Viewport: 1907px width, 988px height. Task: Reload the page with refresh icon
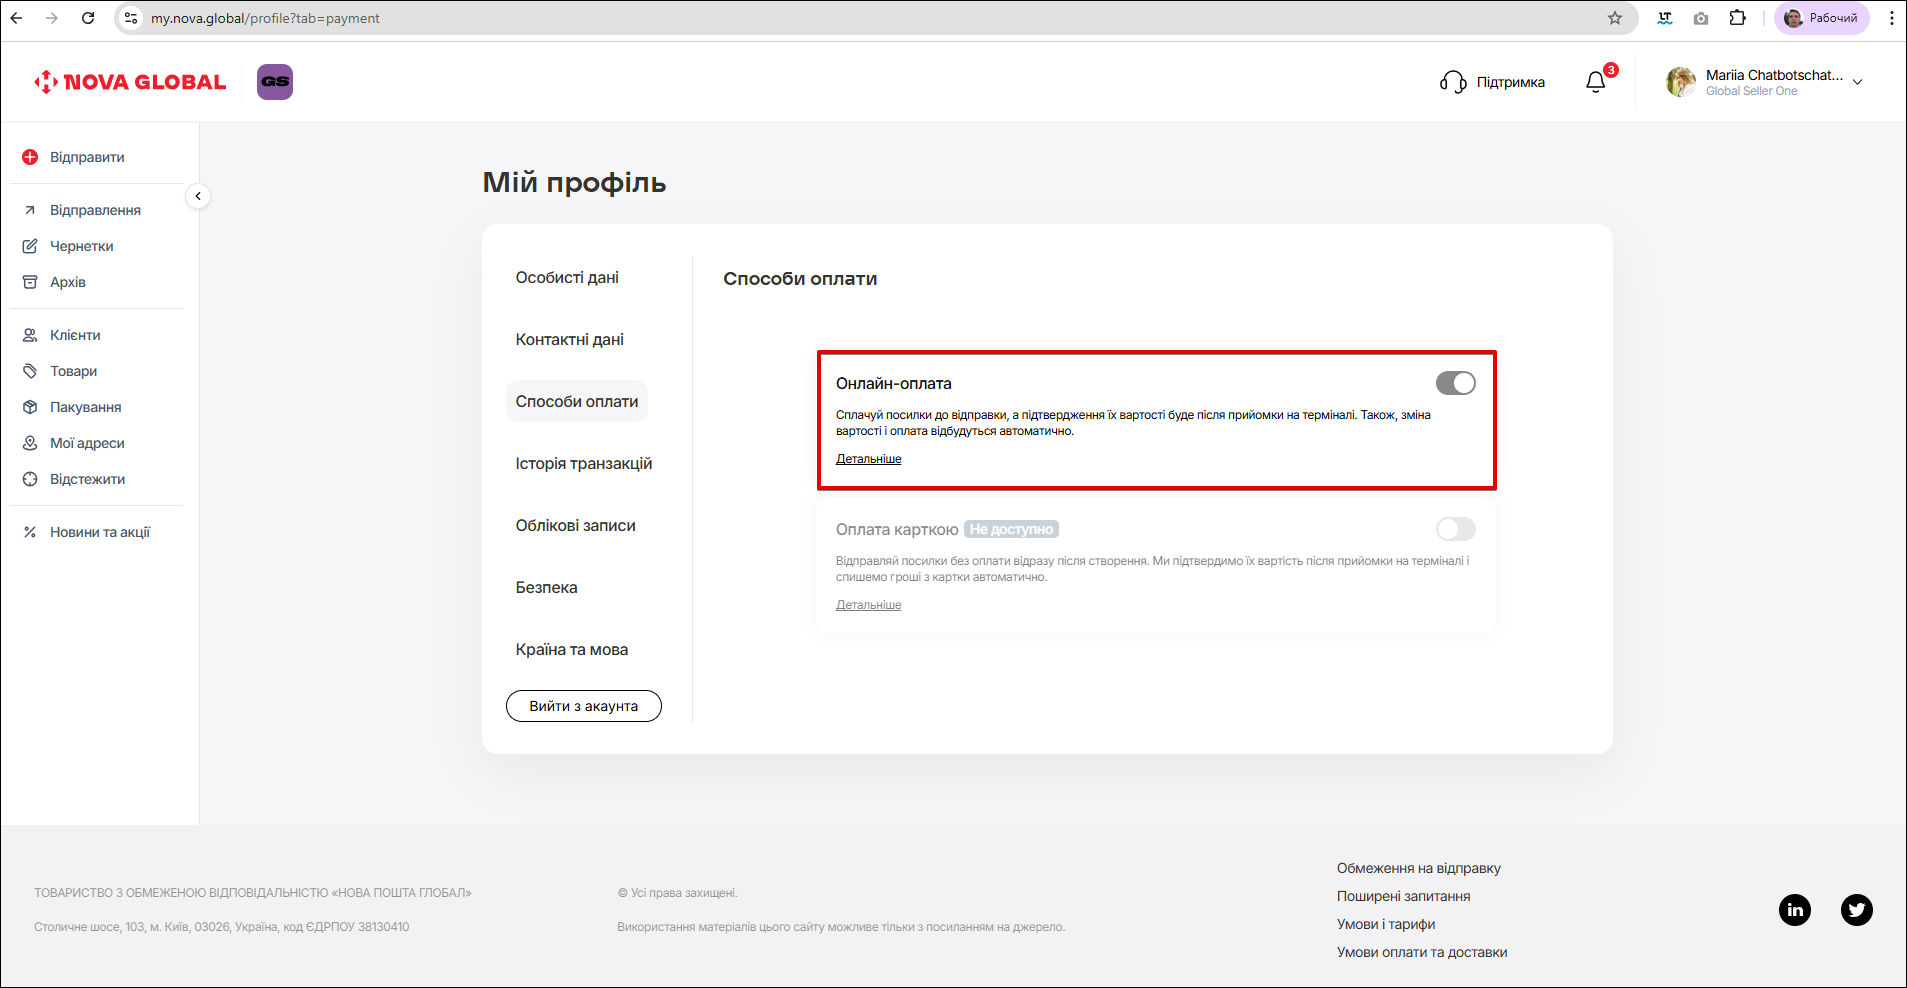pyautogui.click(x=88, y=18)
